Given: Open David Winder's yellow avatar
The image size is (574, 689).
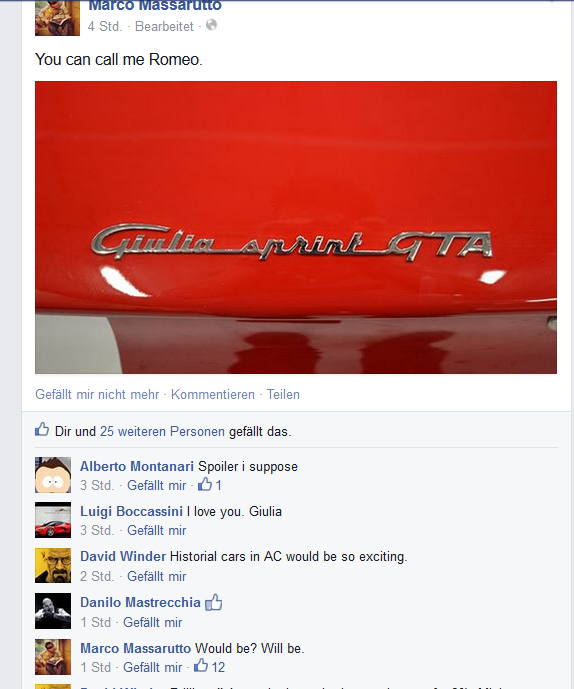Looking at the screenshot, I should 53,566.
